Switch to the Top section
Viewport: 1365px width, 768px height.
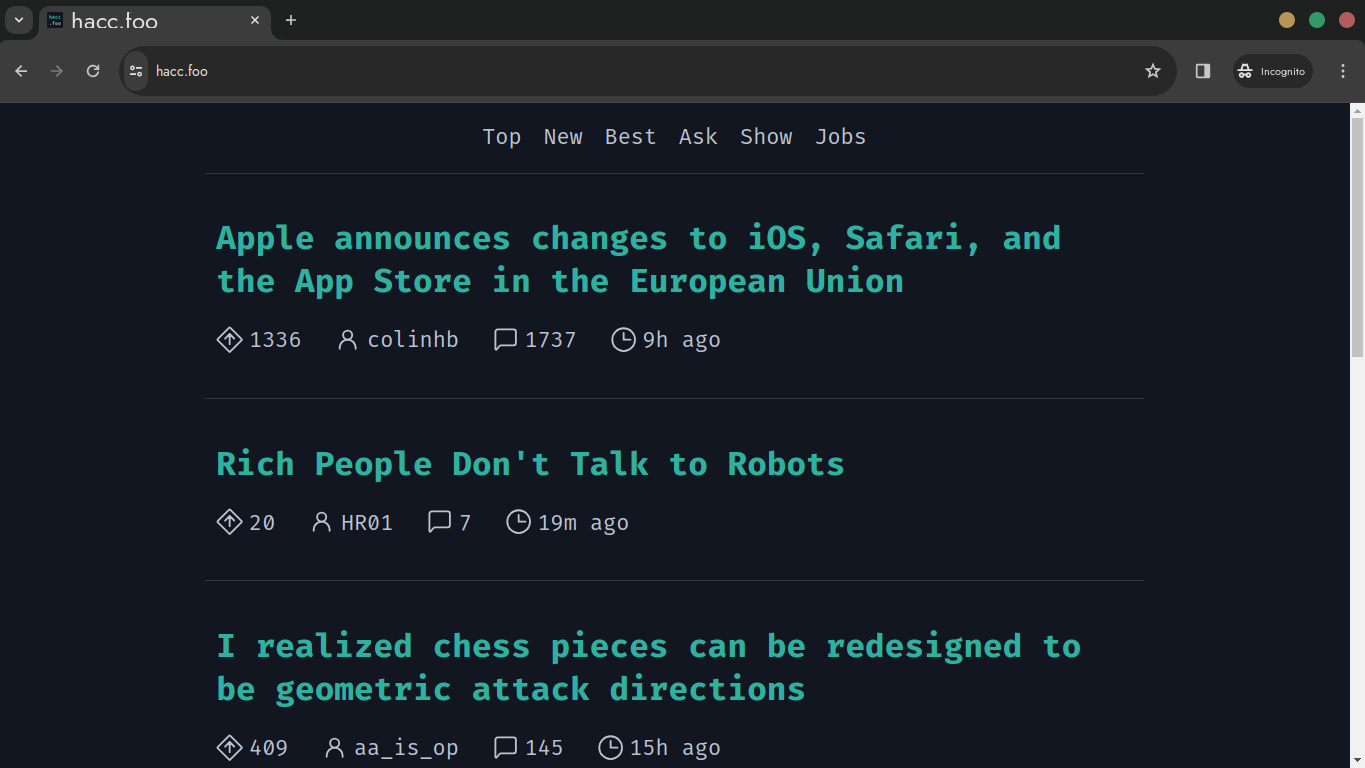point(502,137)
